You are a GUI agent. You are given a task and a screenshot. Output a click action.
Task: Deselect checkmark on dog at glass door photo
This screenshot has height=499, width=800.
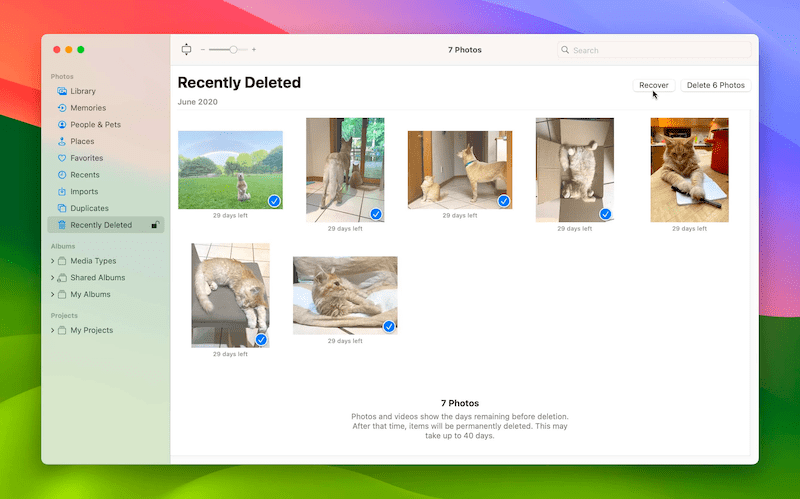click(376, 214)
